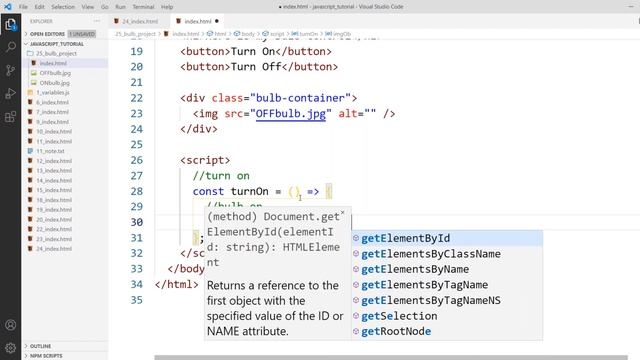Viewport: 640px width, 360px height.
Task: Open 24_index.html in explorer tree
Action: 54,249
